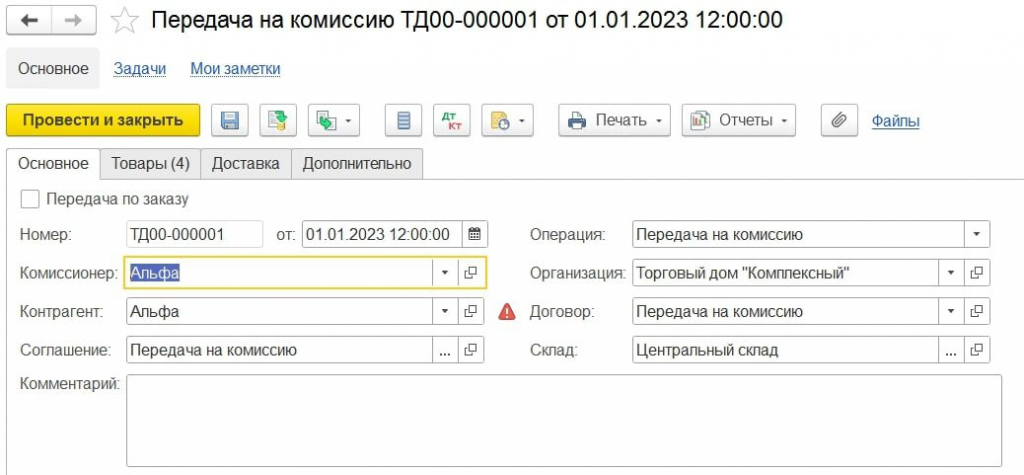Click the red warning triangle near Договор
Image resolution: width=1024 pixels, height=475 pixels.
[507, 312]
